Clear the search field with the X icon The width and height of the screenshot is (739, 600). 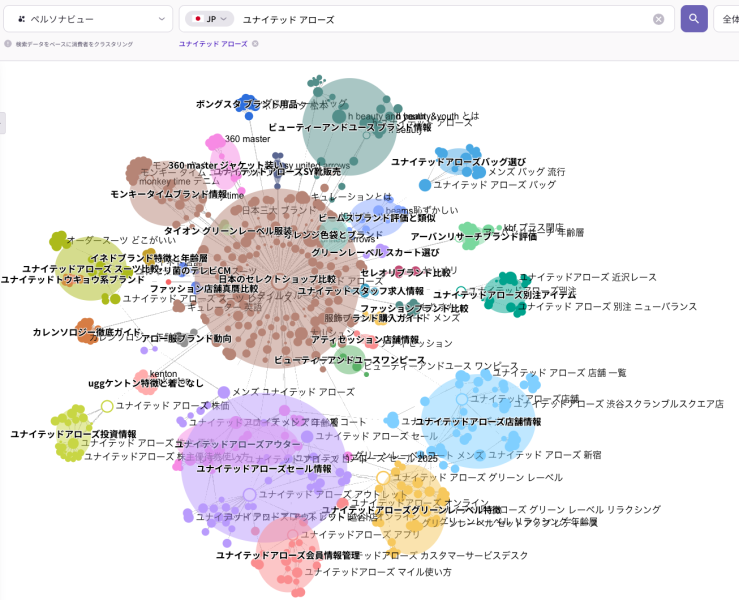(x=658, y=19)
